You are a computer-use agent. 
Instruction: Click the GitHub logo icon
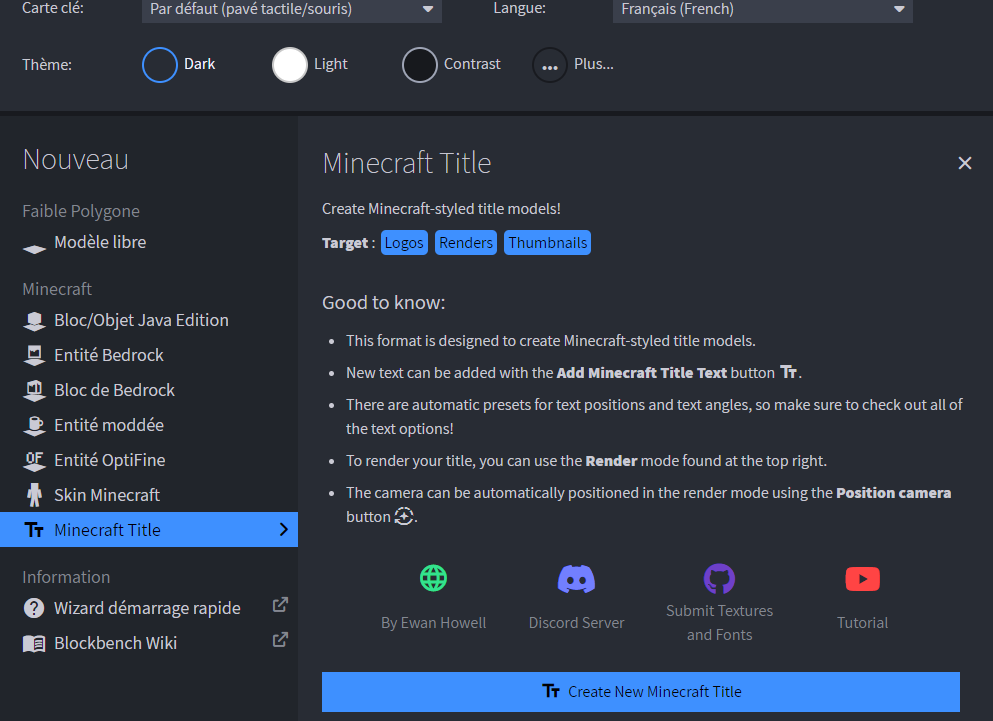tap(719, 578)
